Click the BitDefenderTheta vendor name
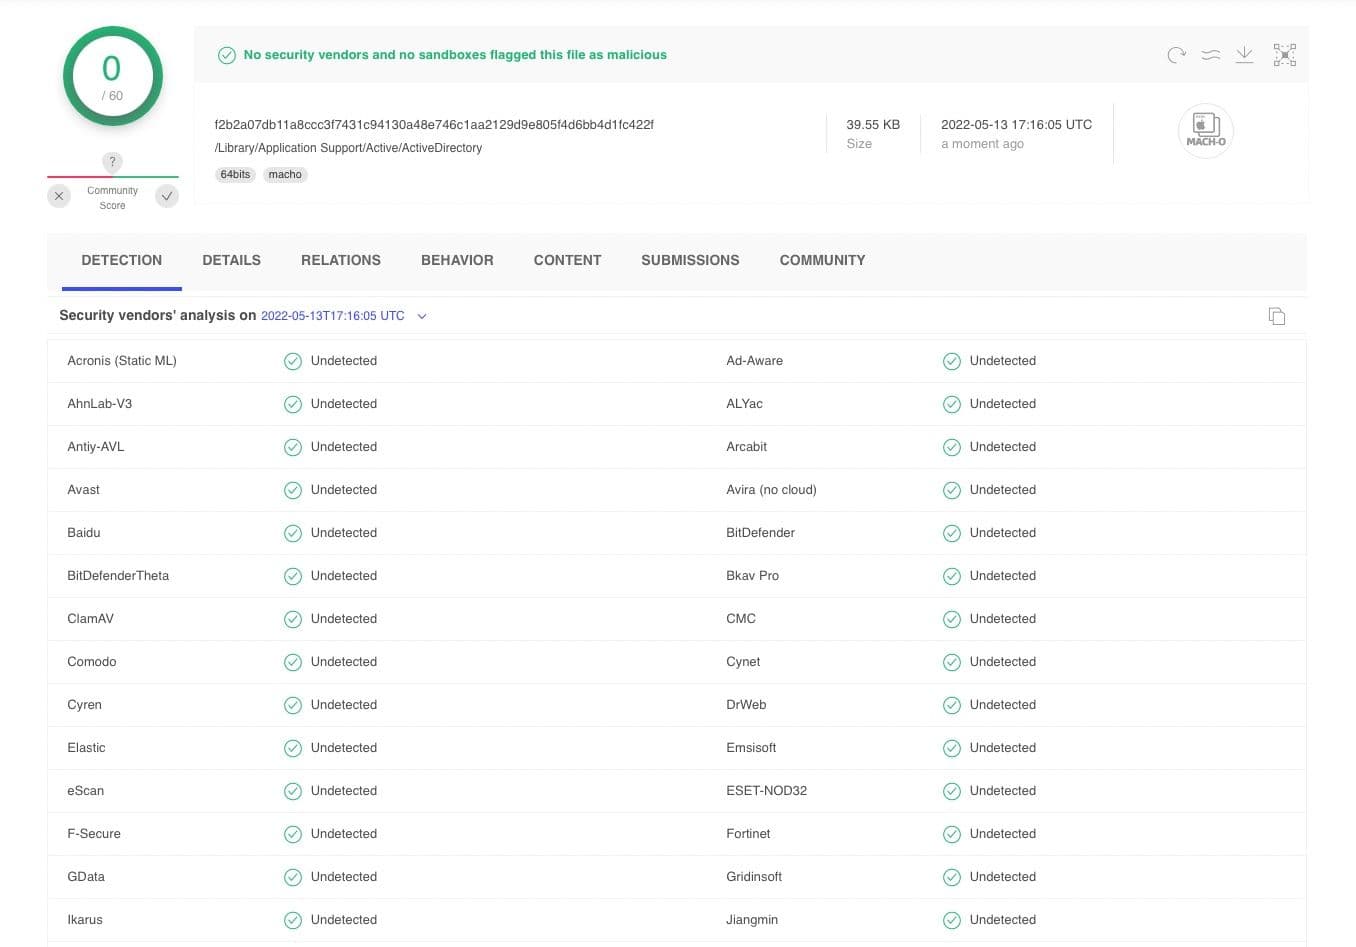Image resolution: width=1356 pixels, height=947 pixels. [118, 576]
